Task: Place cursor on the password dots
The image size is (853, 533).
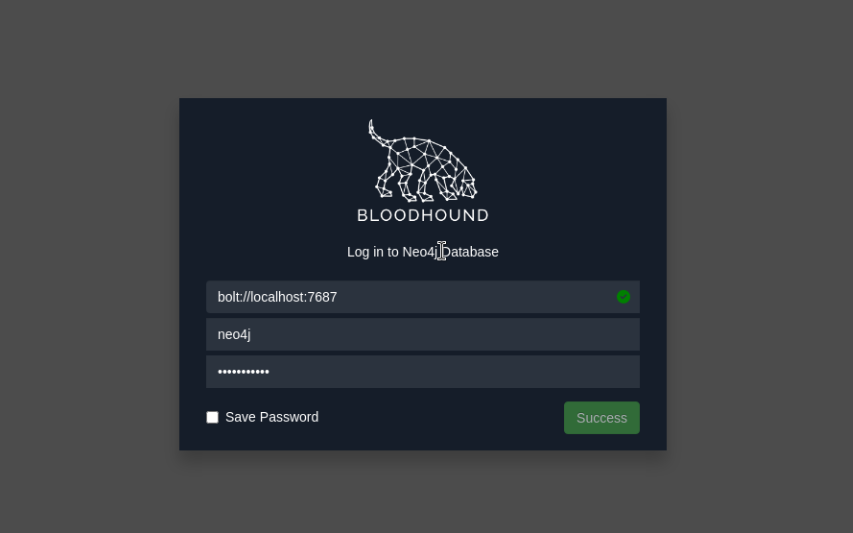Action: click(243, 372)
